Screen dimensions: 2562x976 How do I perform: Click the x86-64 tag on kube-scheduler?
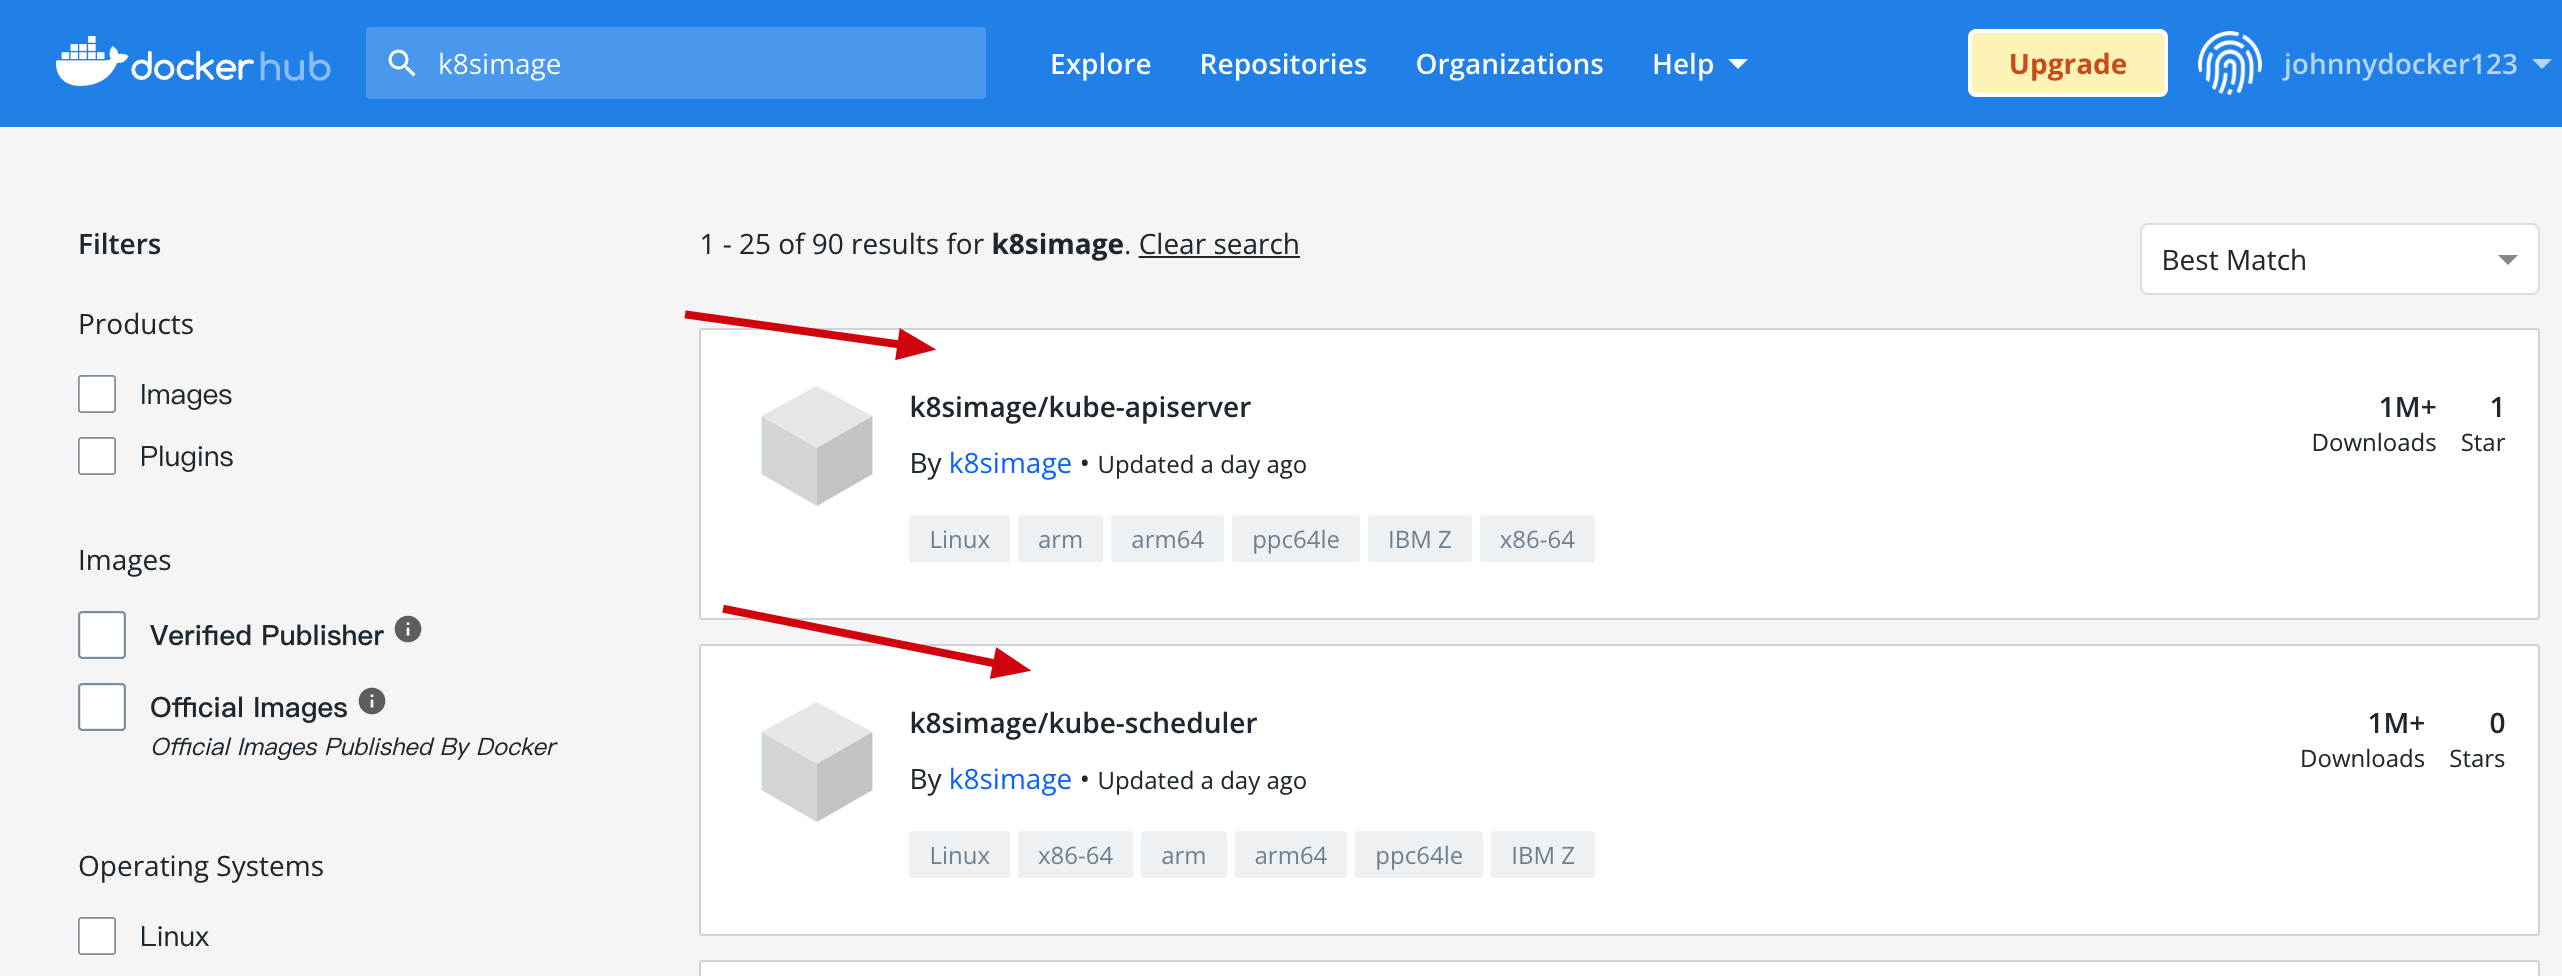click(1075, 855)
